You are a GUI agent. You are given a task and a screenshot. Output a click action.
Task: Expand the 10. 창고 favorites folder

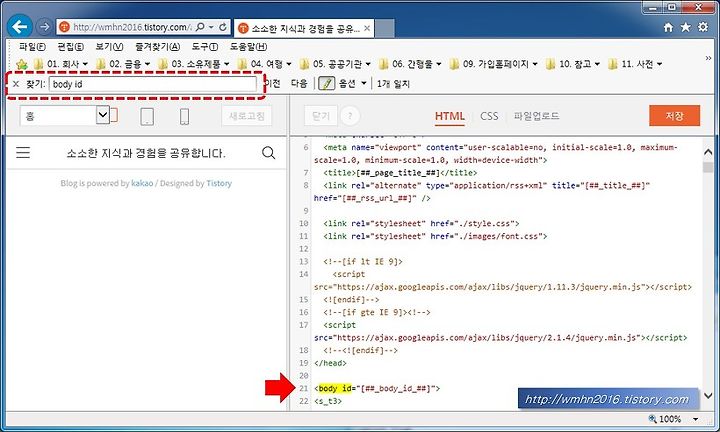(573, 64)
